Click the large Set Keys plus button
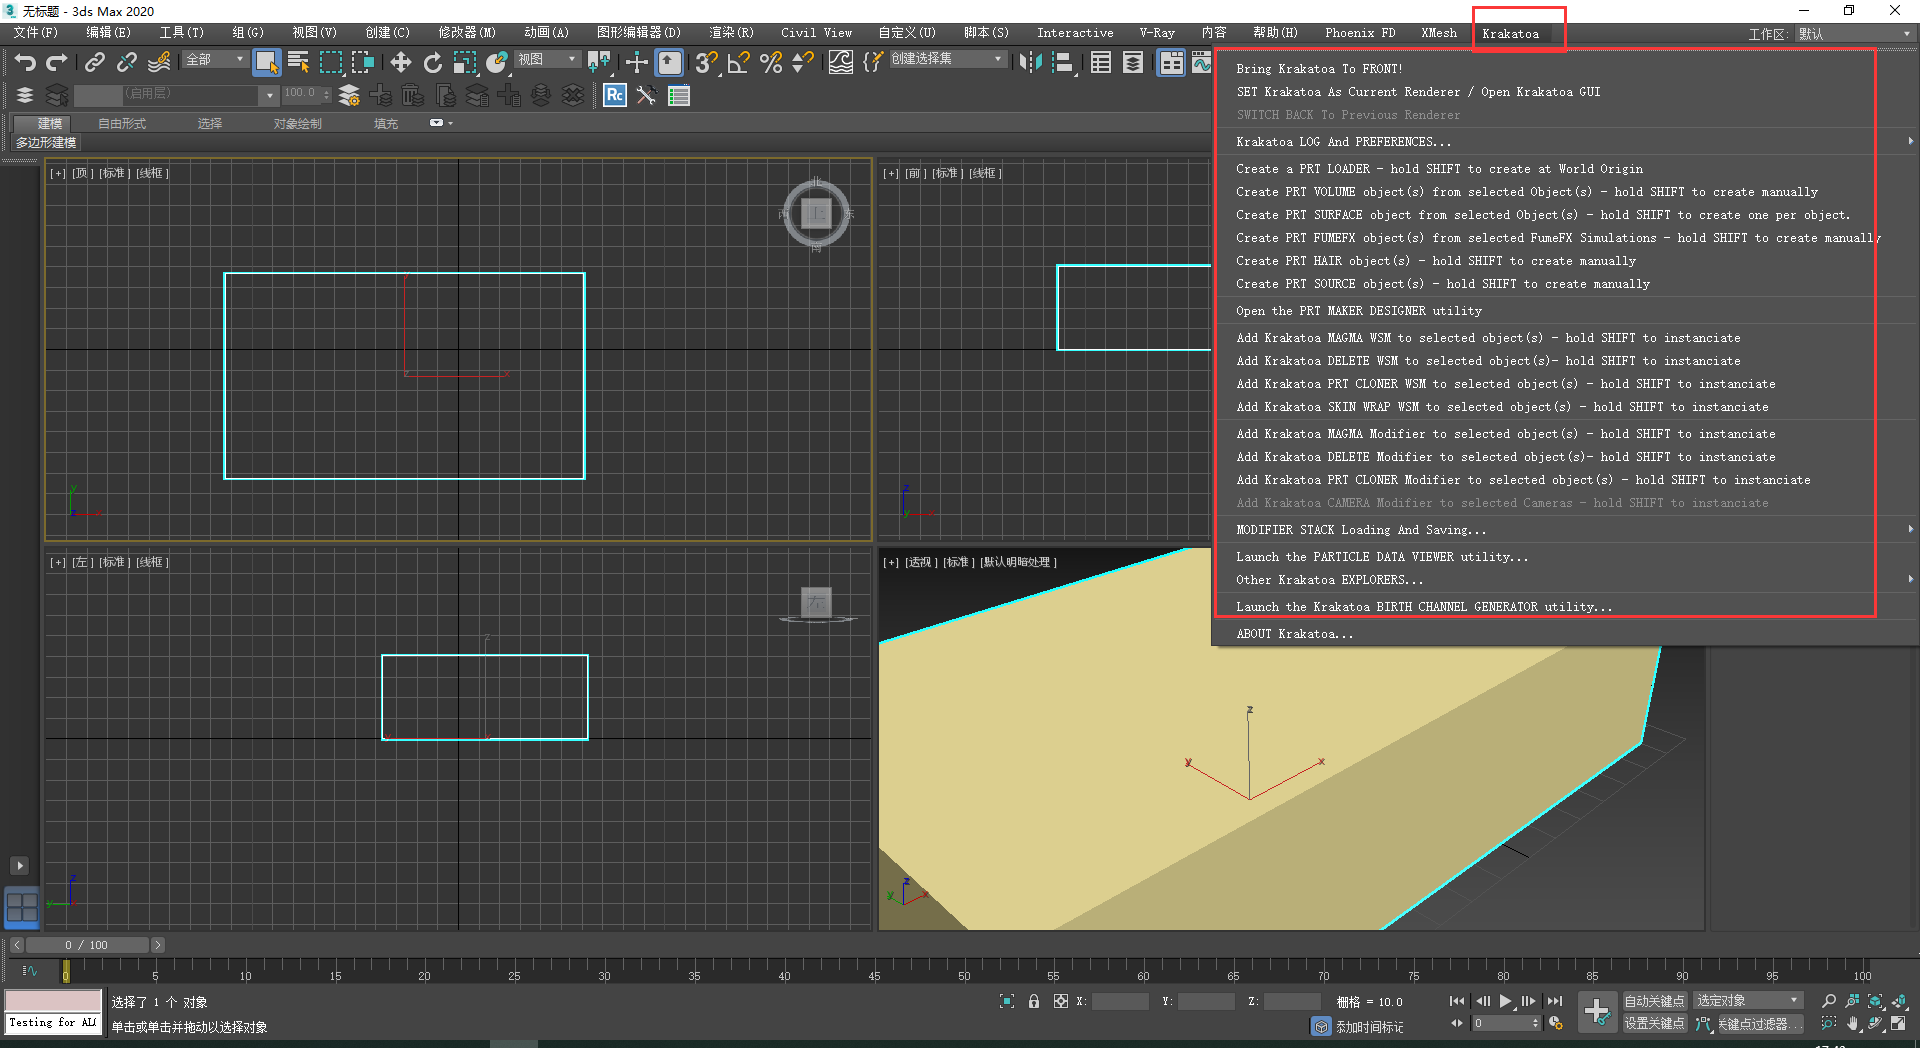Image resolution: width=1920 pixels, height=1048 pixels. [1597, 1011]
